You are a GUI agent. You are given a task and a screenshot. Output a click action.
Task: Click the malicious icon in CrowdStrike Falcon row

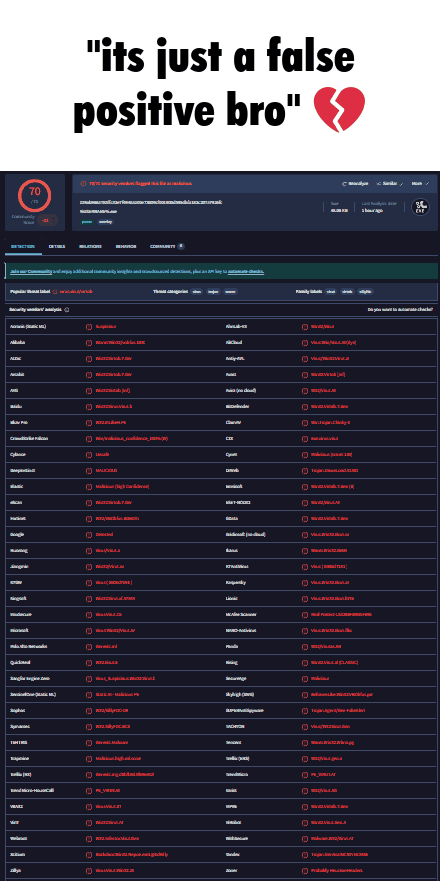point(89,438)
